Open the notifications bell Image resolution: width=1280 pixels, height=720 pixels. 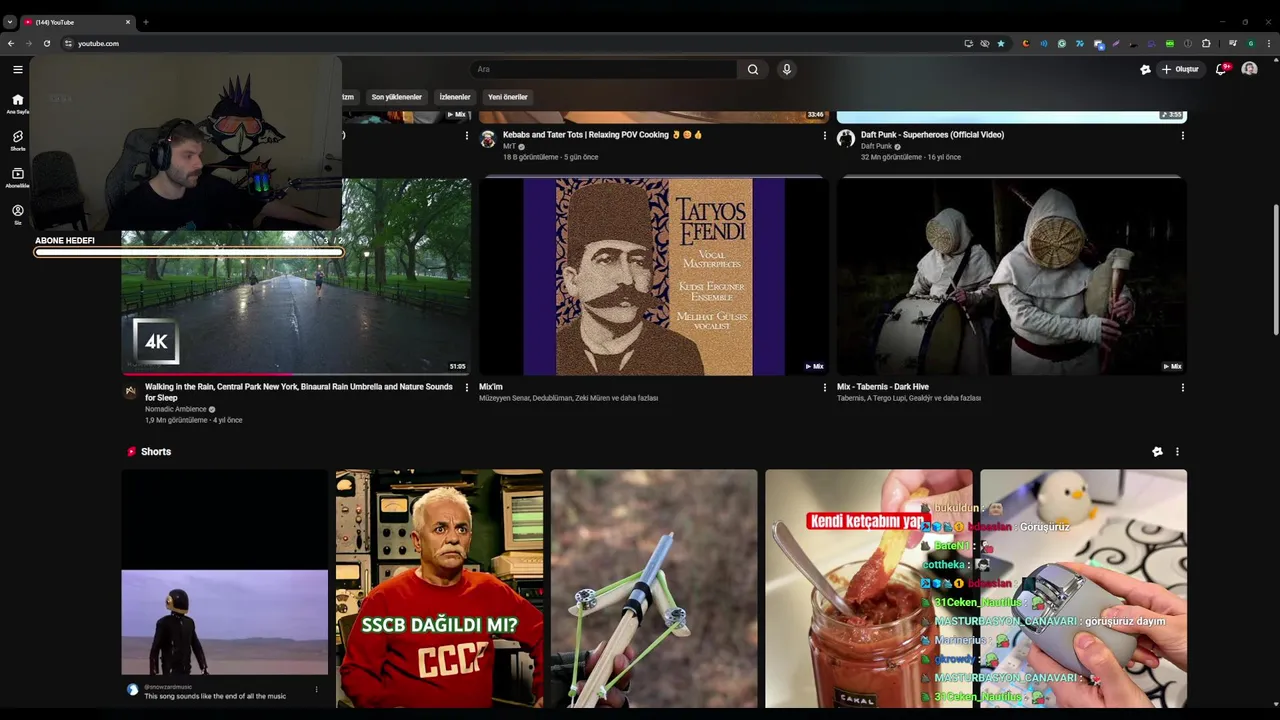pyautogui.click(x=1221, y=69)
